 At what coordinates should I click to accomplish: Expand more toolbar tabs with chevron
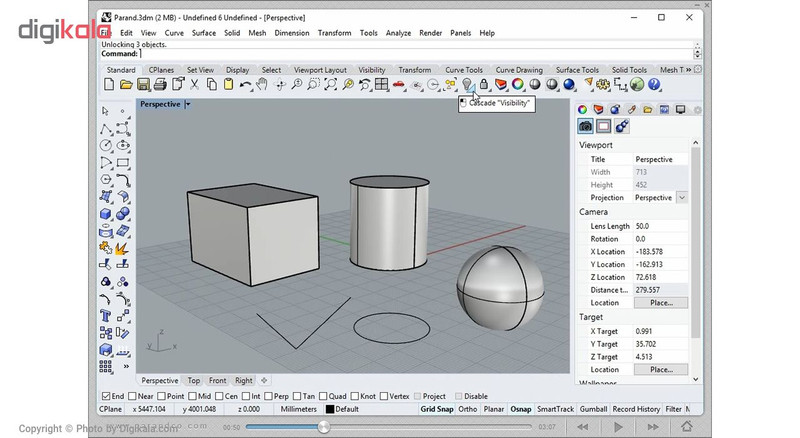688,69
